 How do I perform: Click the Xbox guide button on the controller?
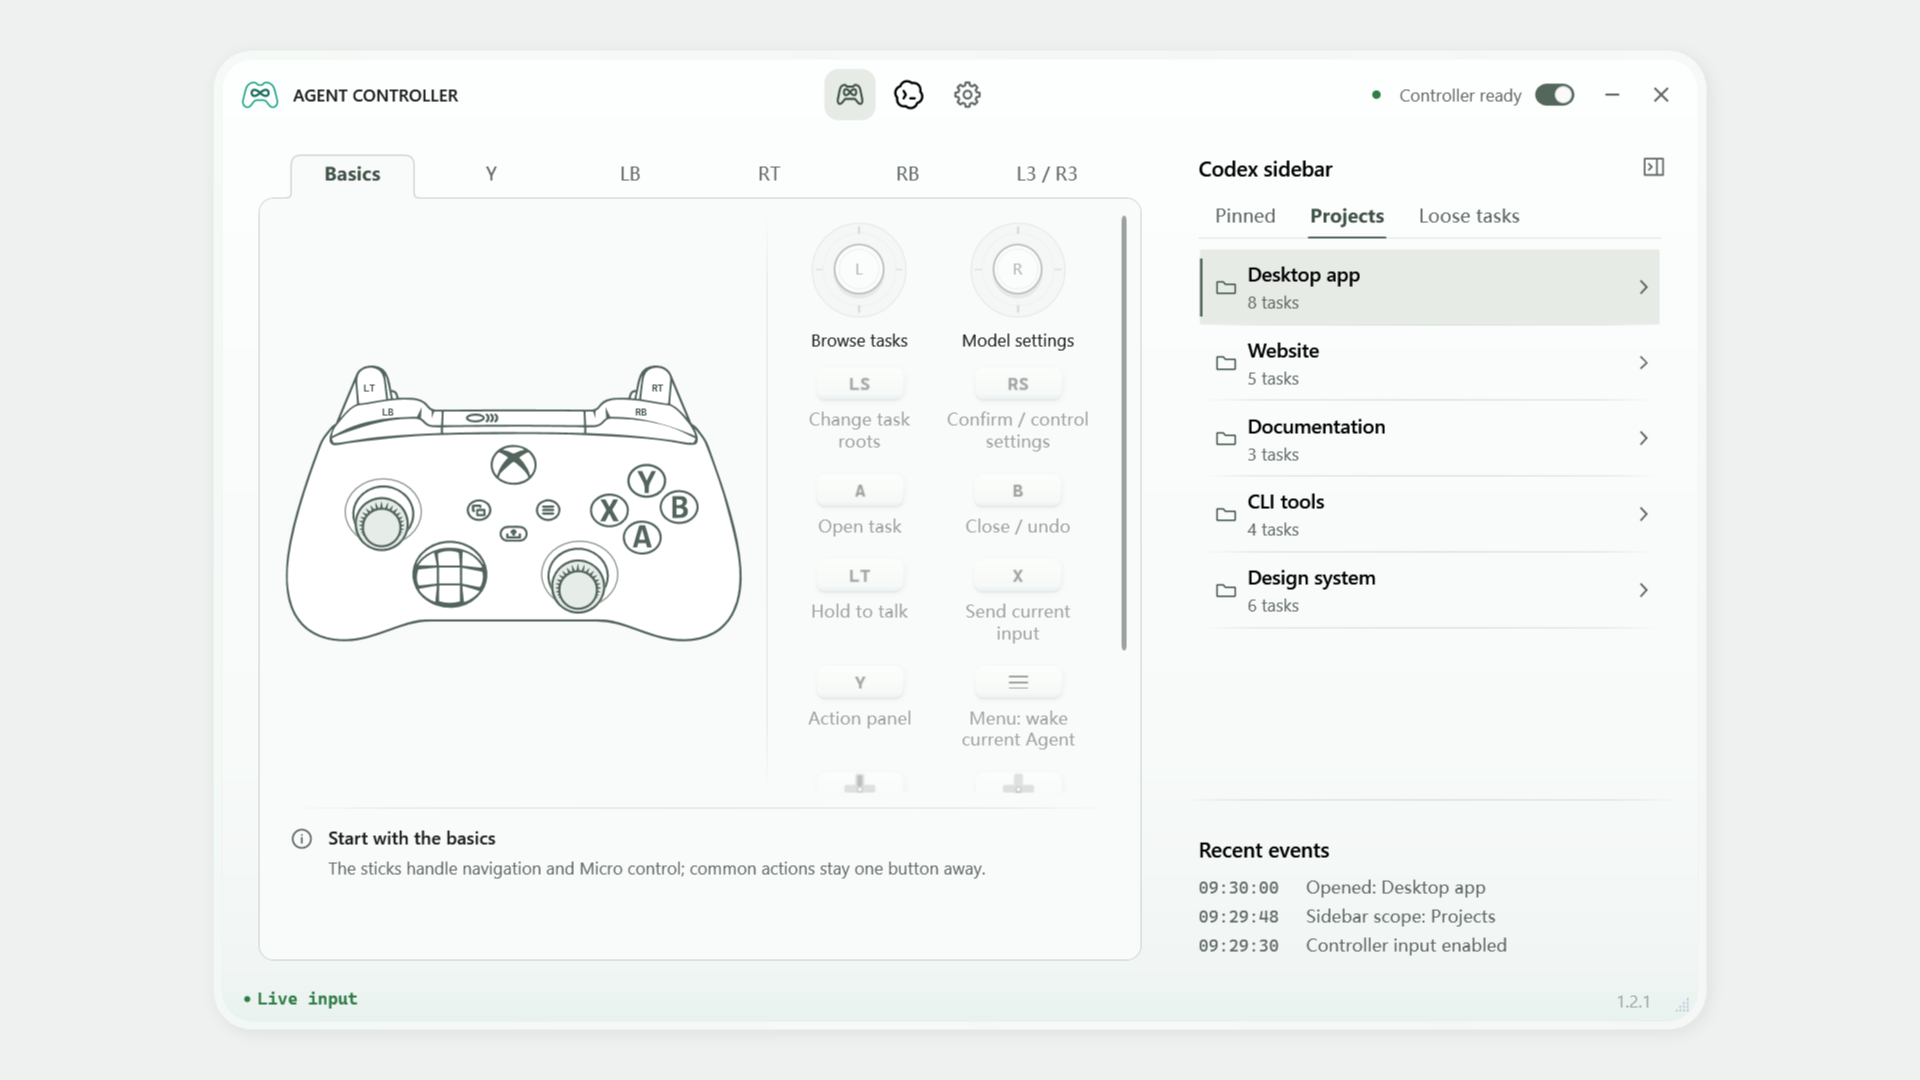513,465
